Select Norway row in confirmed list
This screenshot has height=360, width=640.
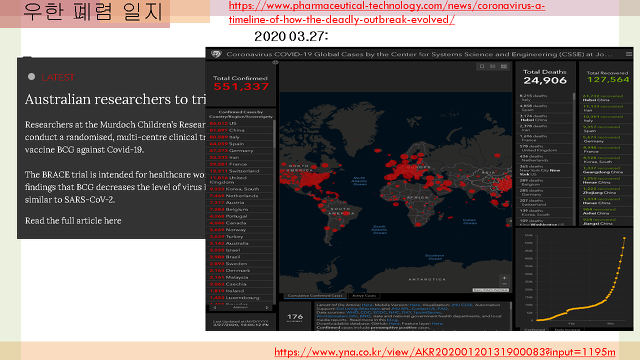[240, 230]
